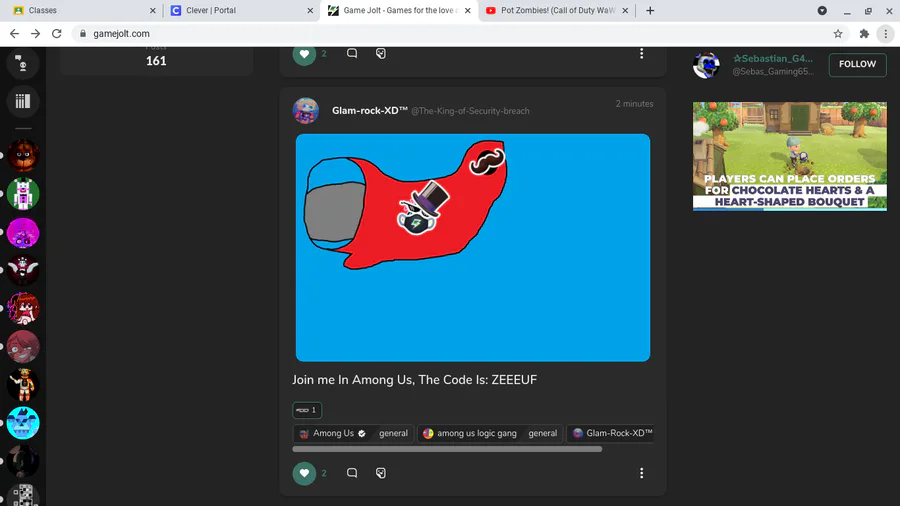
Task: Open the Glam-Rock-XD™ community tag
Action: (x=613, y=433)
